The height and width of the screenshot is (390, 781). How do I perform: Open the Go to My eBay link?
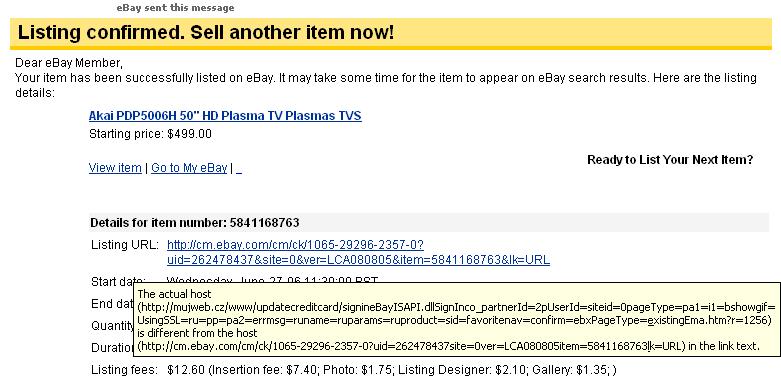click(189, 168)
